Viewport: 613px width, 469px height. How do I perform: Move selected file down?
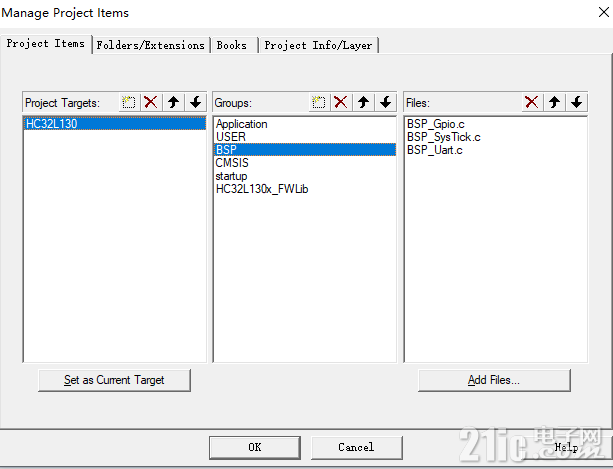[577, 103]
